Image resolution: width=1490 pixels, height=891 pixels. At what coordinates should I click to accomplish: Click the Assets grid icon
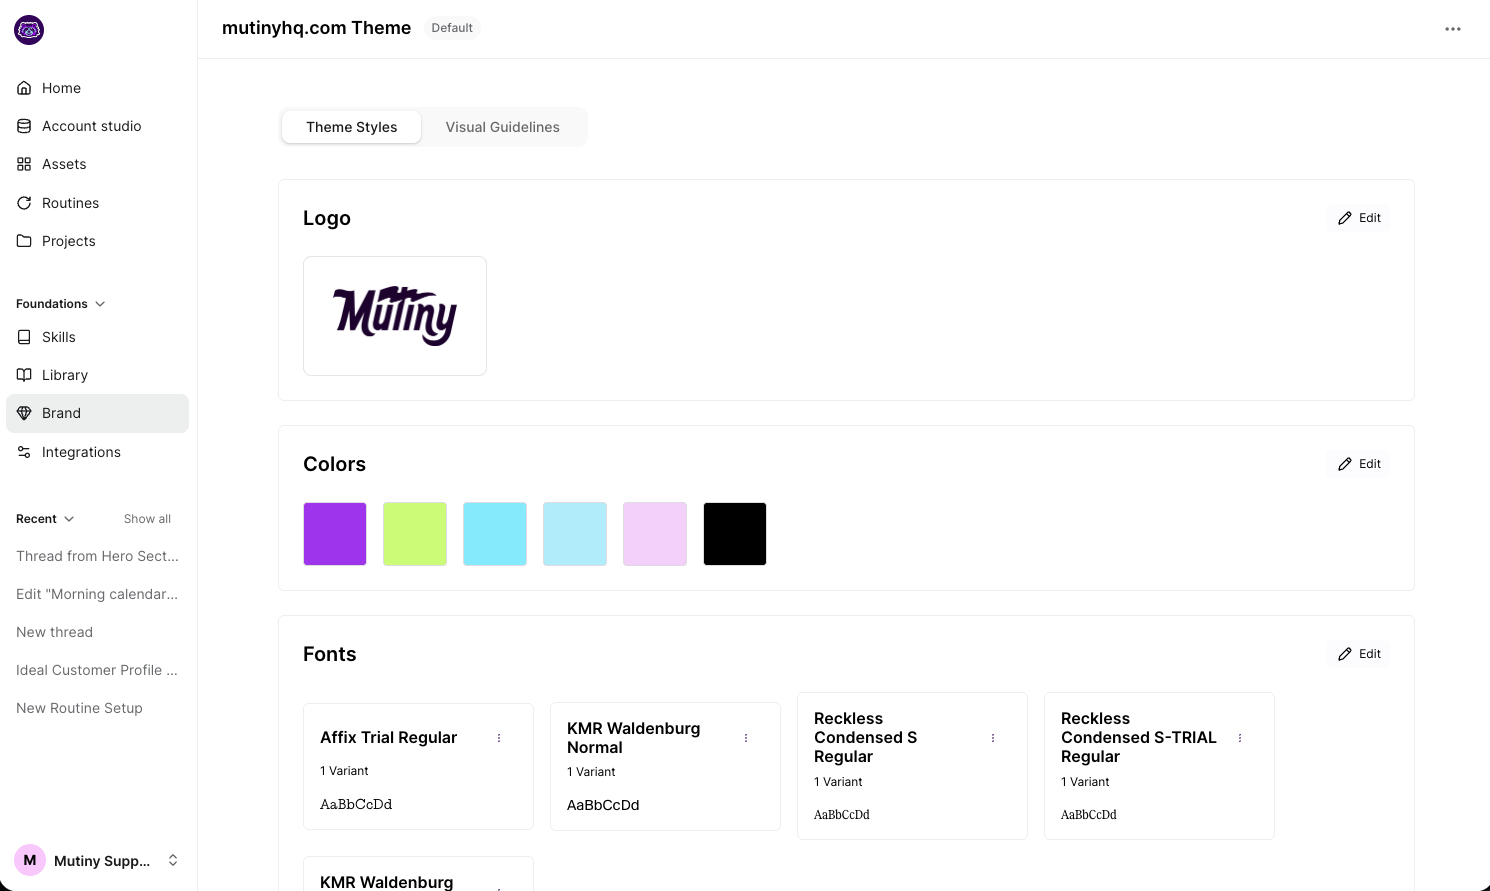coord(24,164)
